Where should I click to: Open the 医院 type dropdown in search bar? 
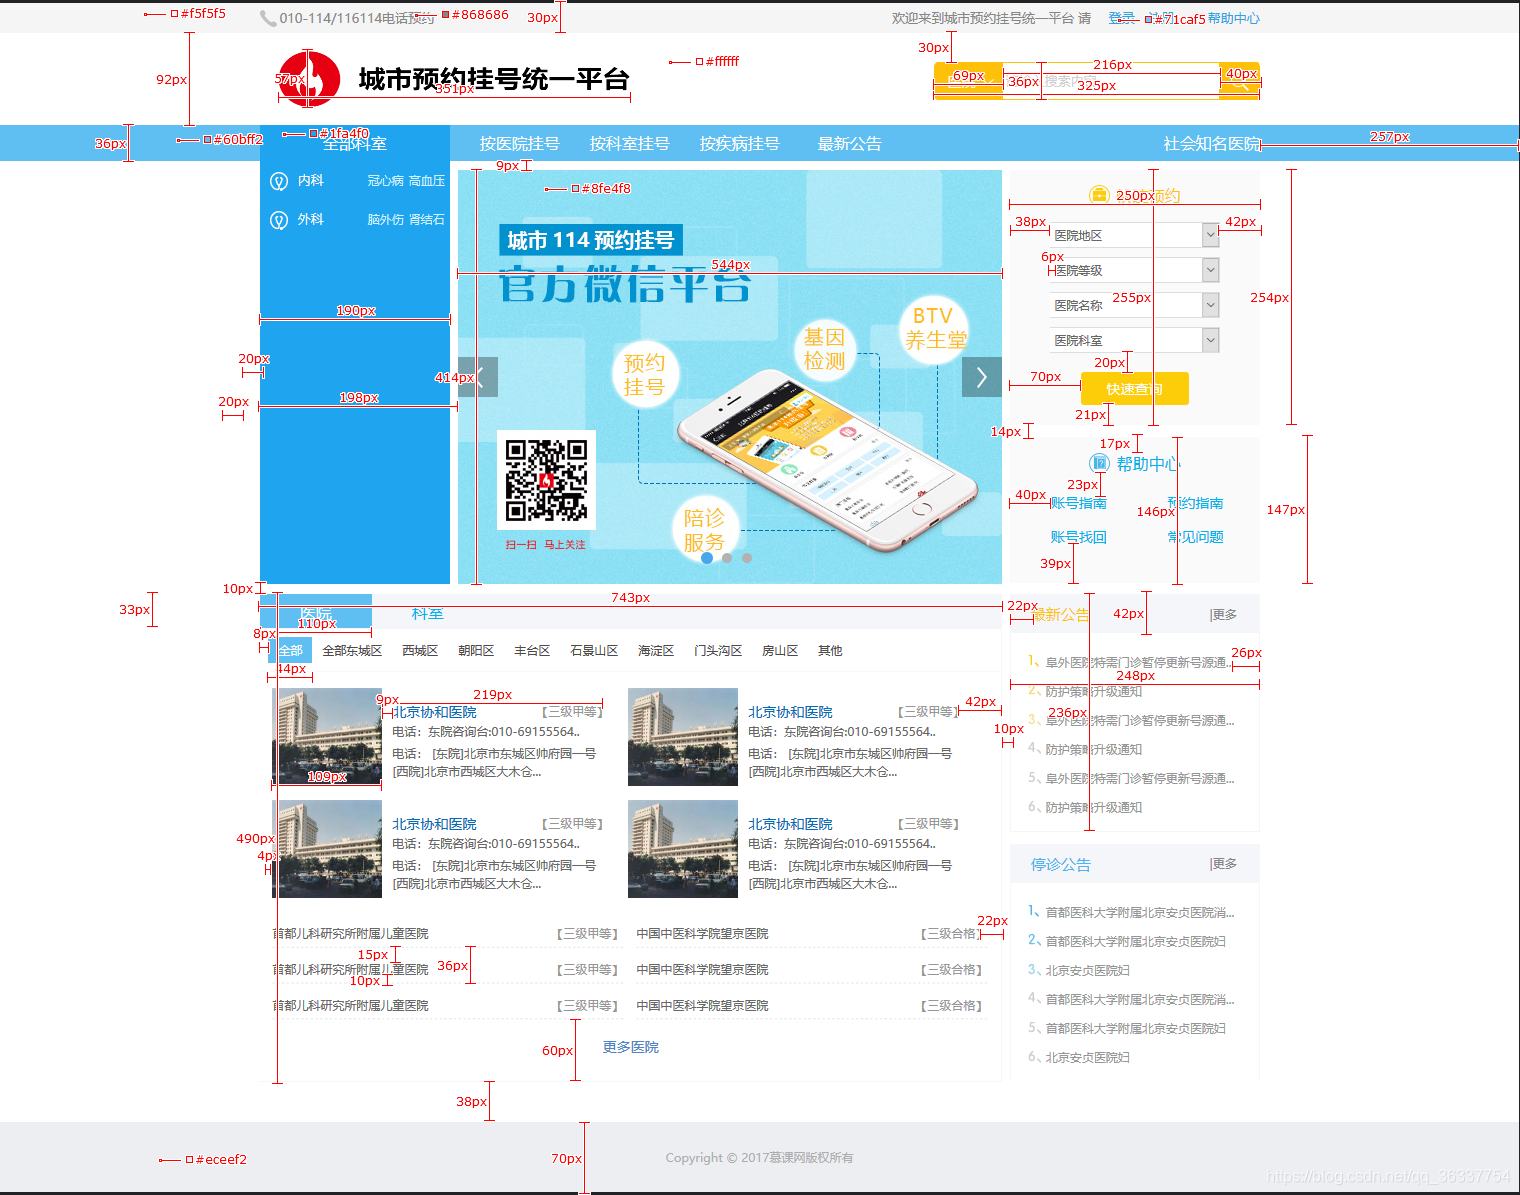pyautogui.click(x=968, y=81)
